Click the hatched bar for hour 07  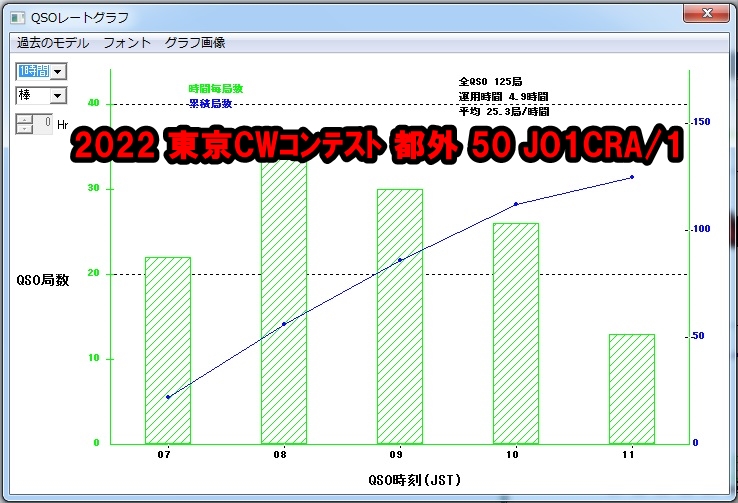168,350
